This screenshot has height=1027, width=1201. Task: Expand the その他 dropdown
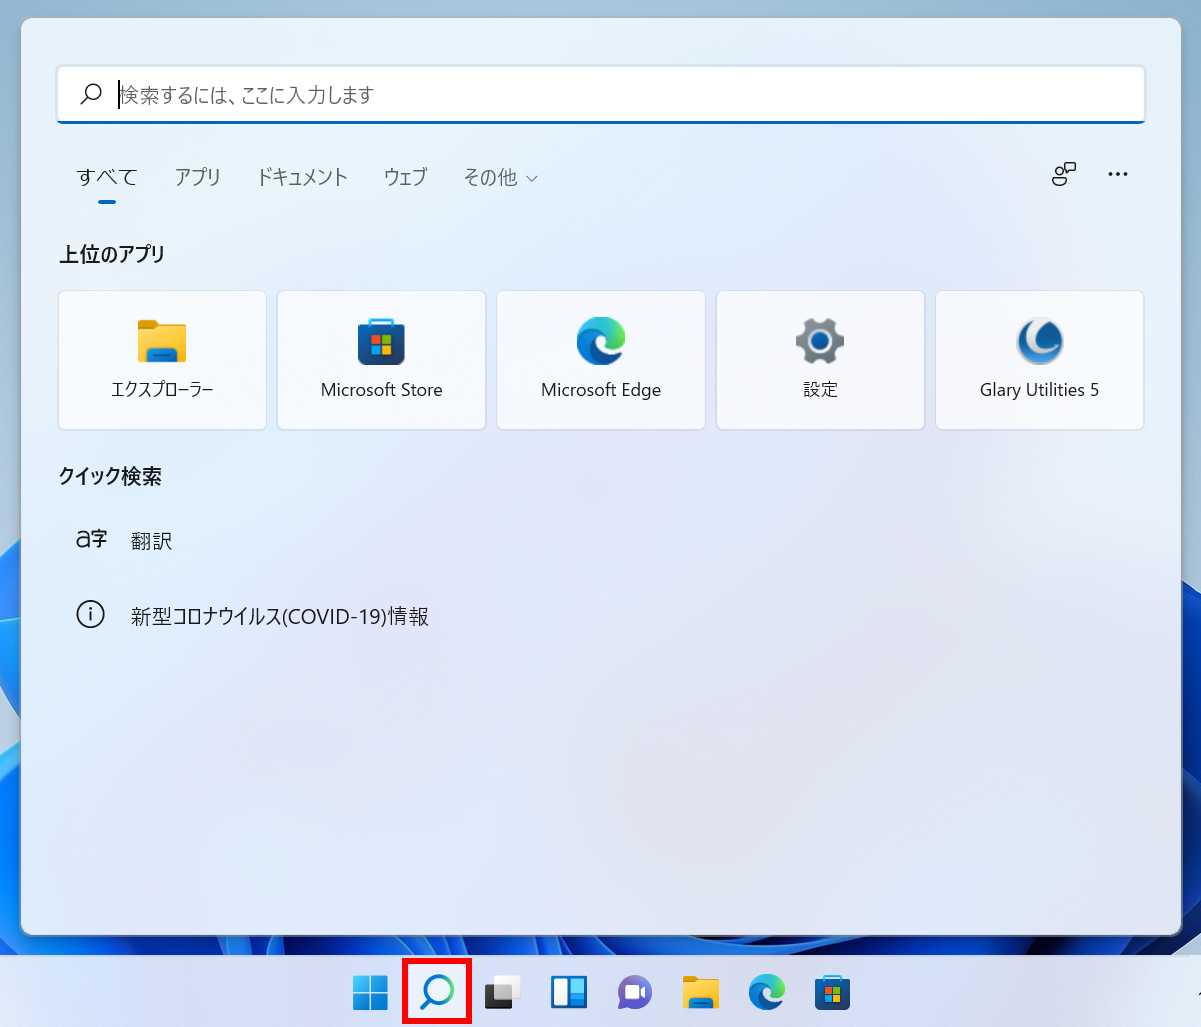500,177
